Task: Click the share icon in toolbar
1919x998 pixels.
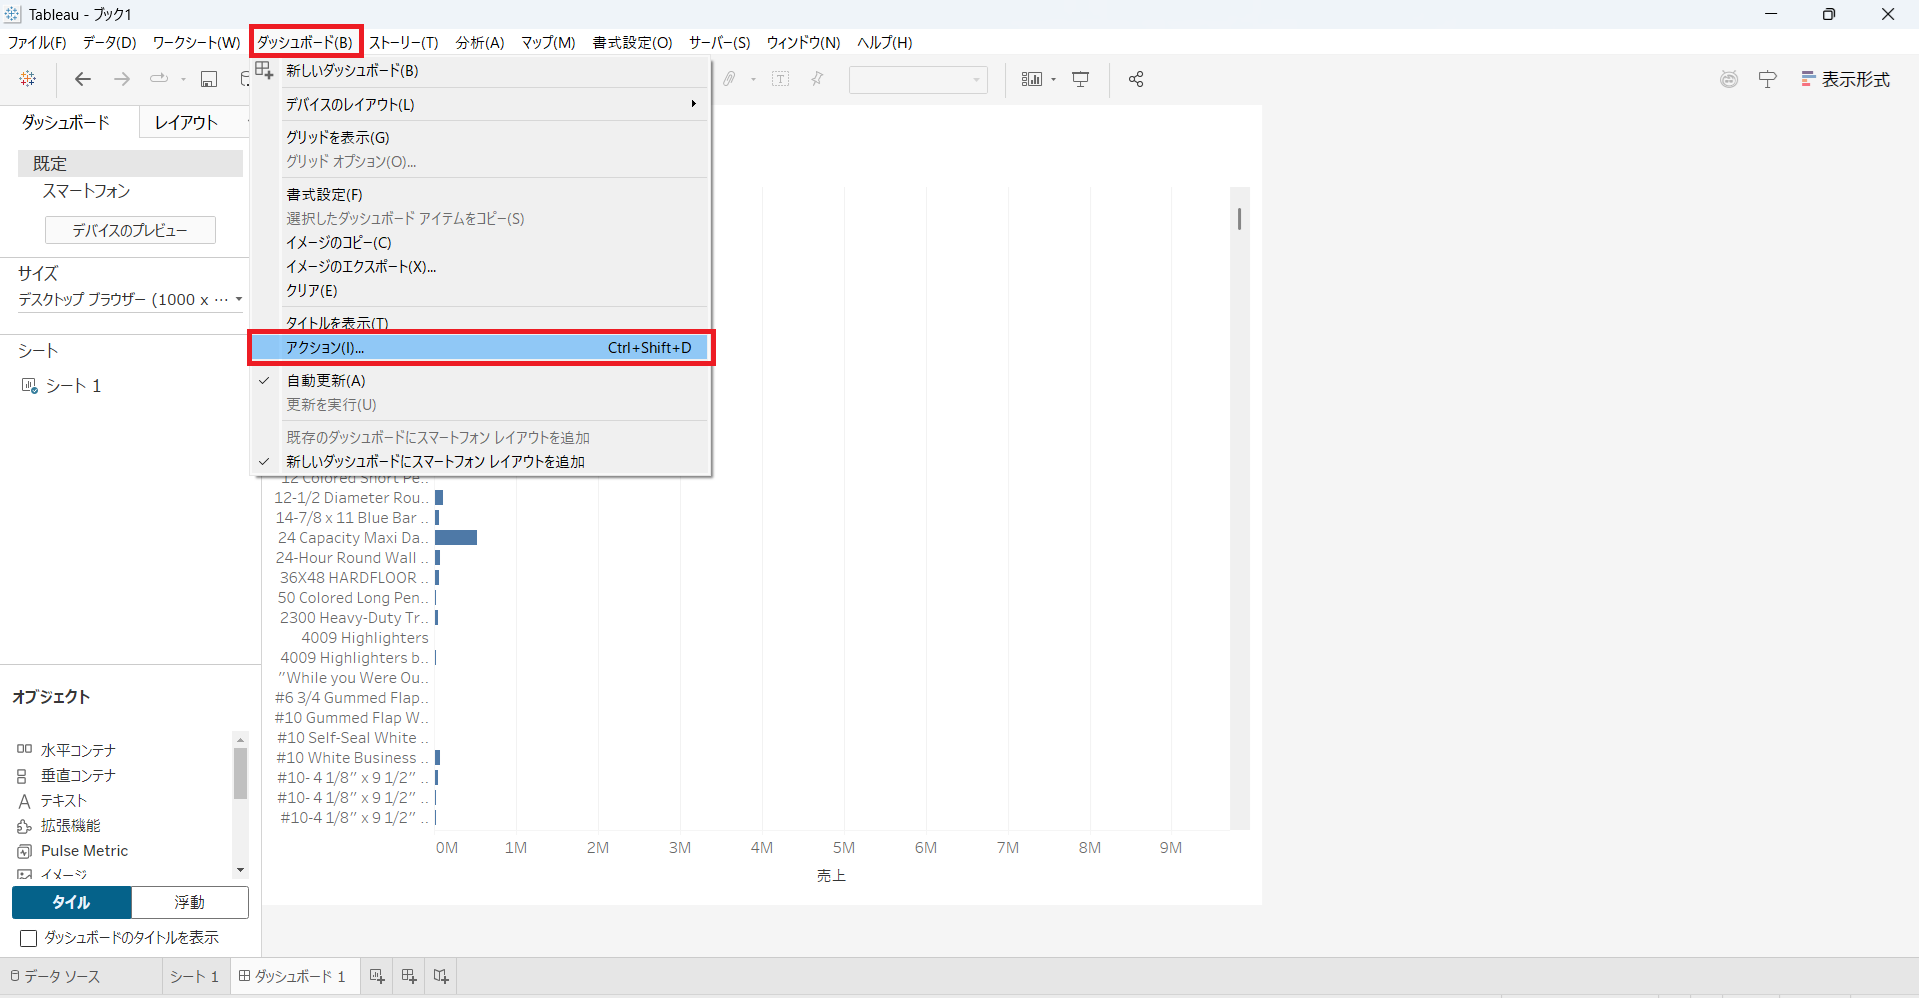Action: click(1136, 79)
